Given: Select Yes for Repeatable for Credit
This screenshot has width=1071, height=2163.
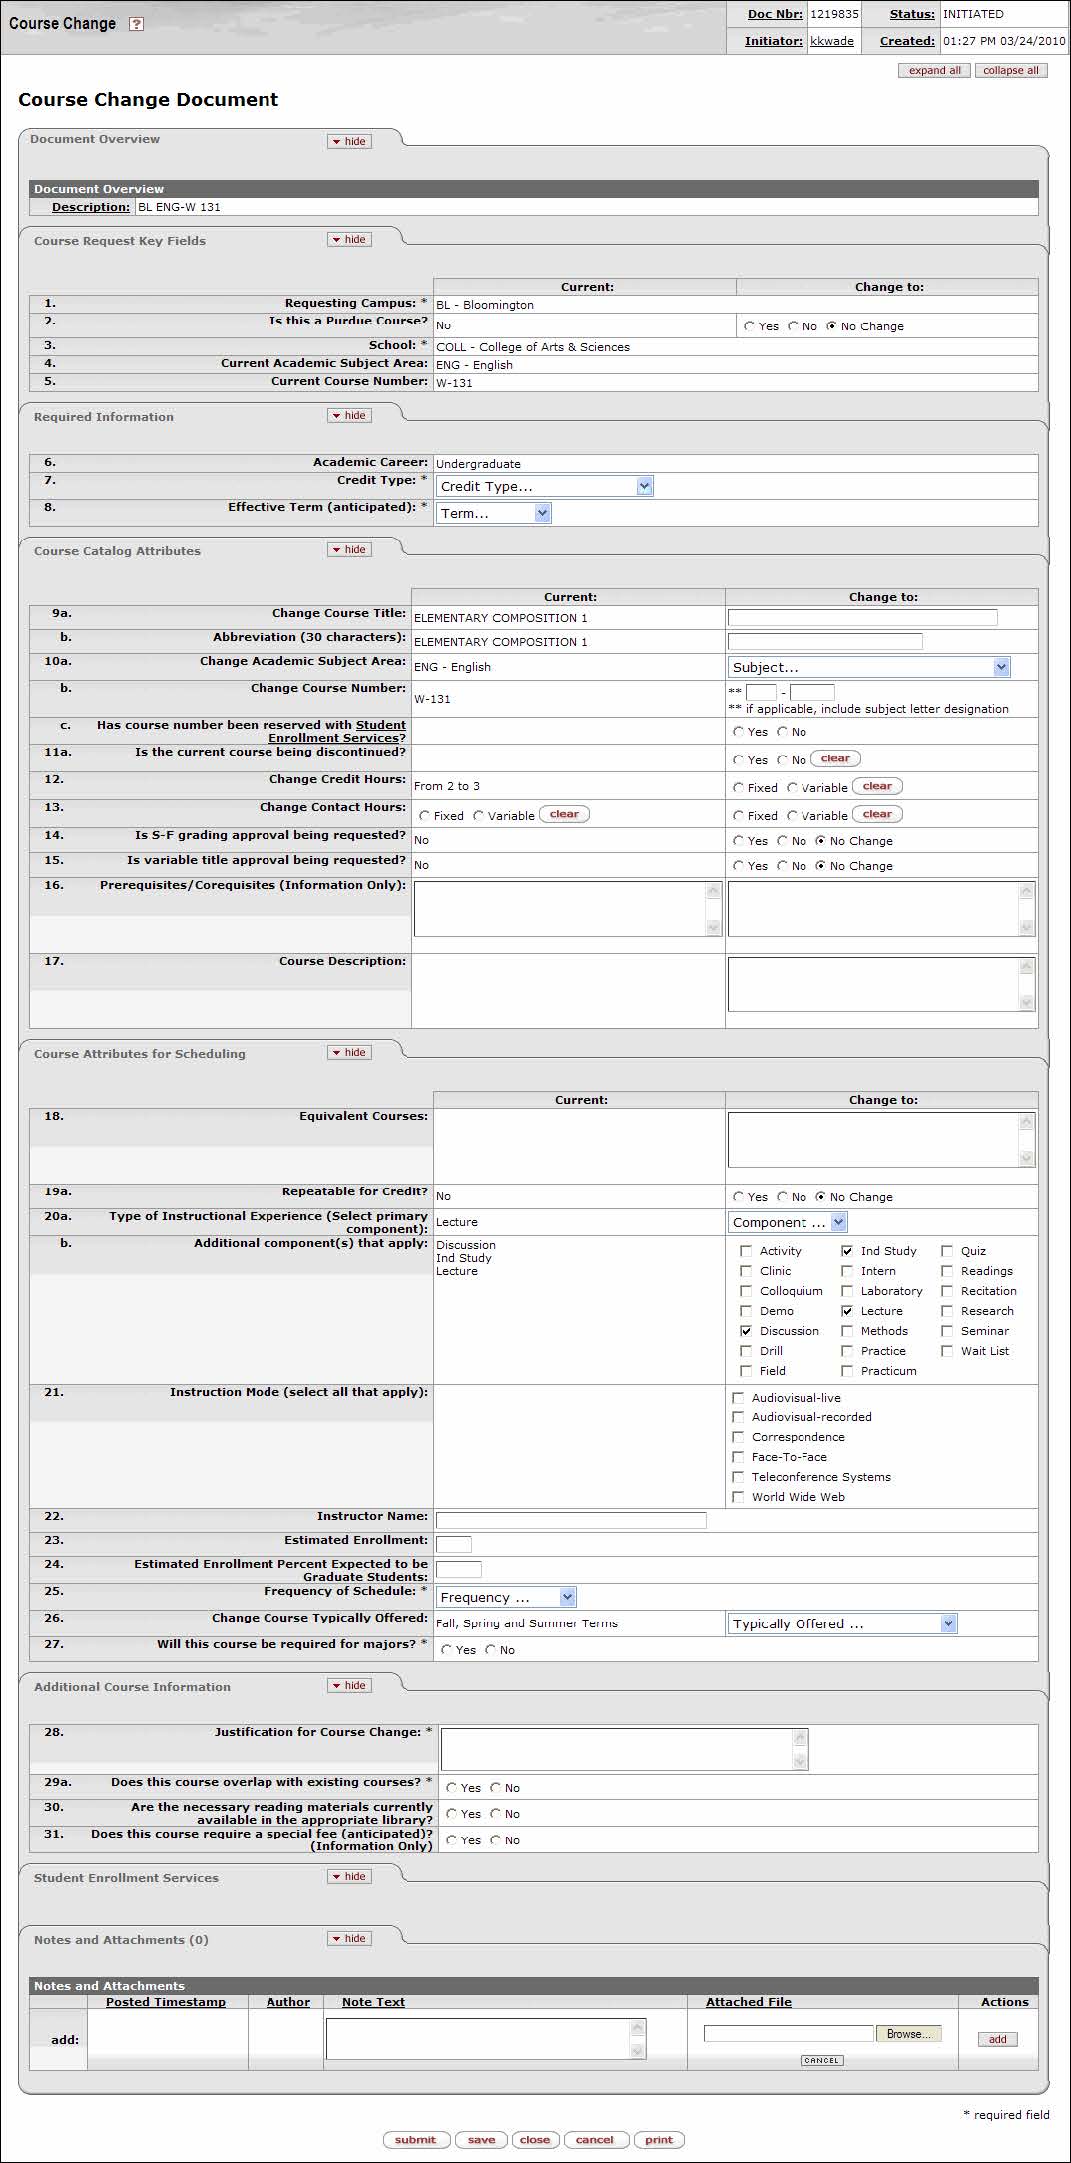Looking at the screenshot, I should 739,1198.
